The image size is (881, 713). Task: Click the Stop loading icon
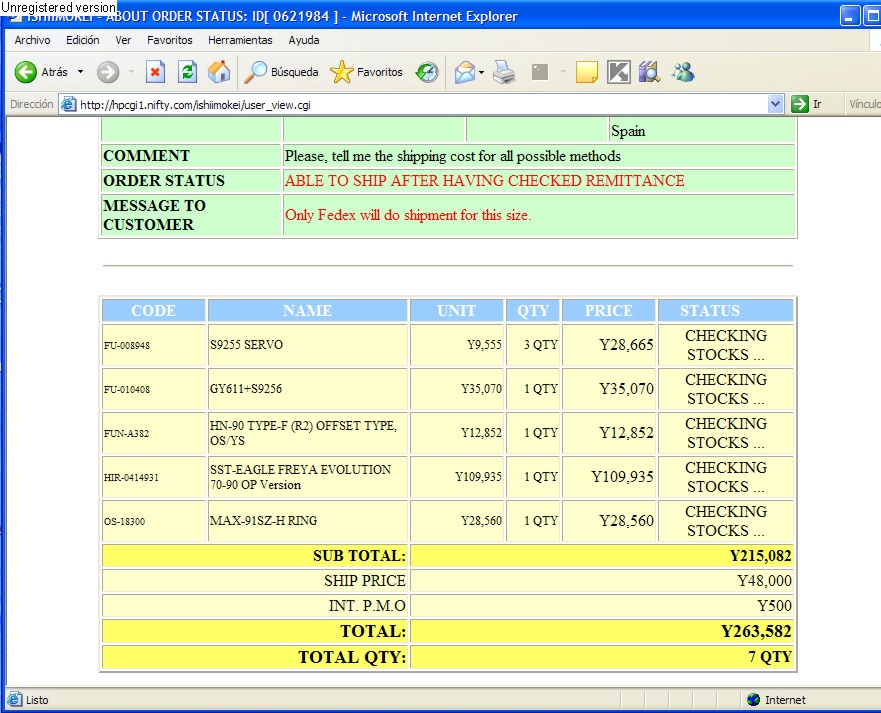(x=155, y=72)
